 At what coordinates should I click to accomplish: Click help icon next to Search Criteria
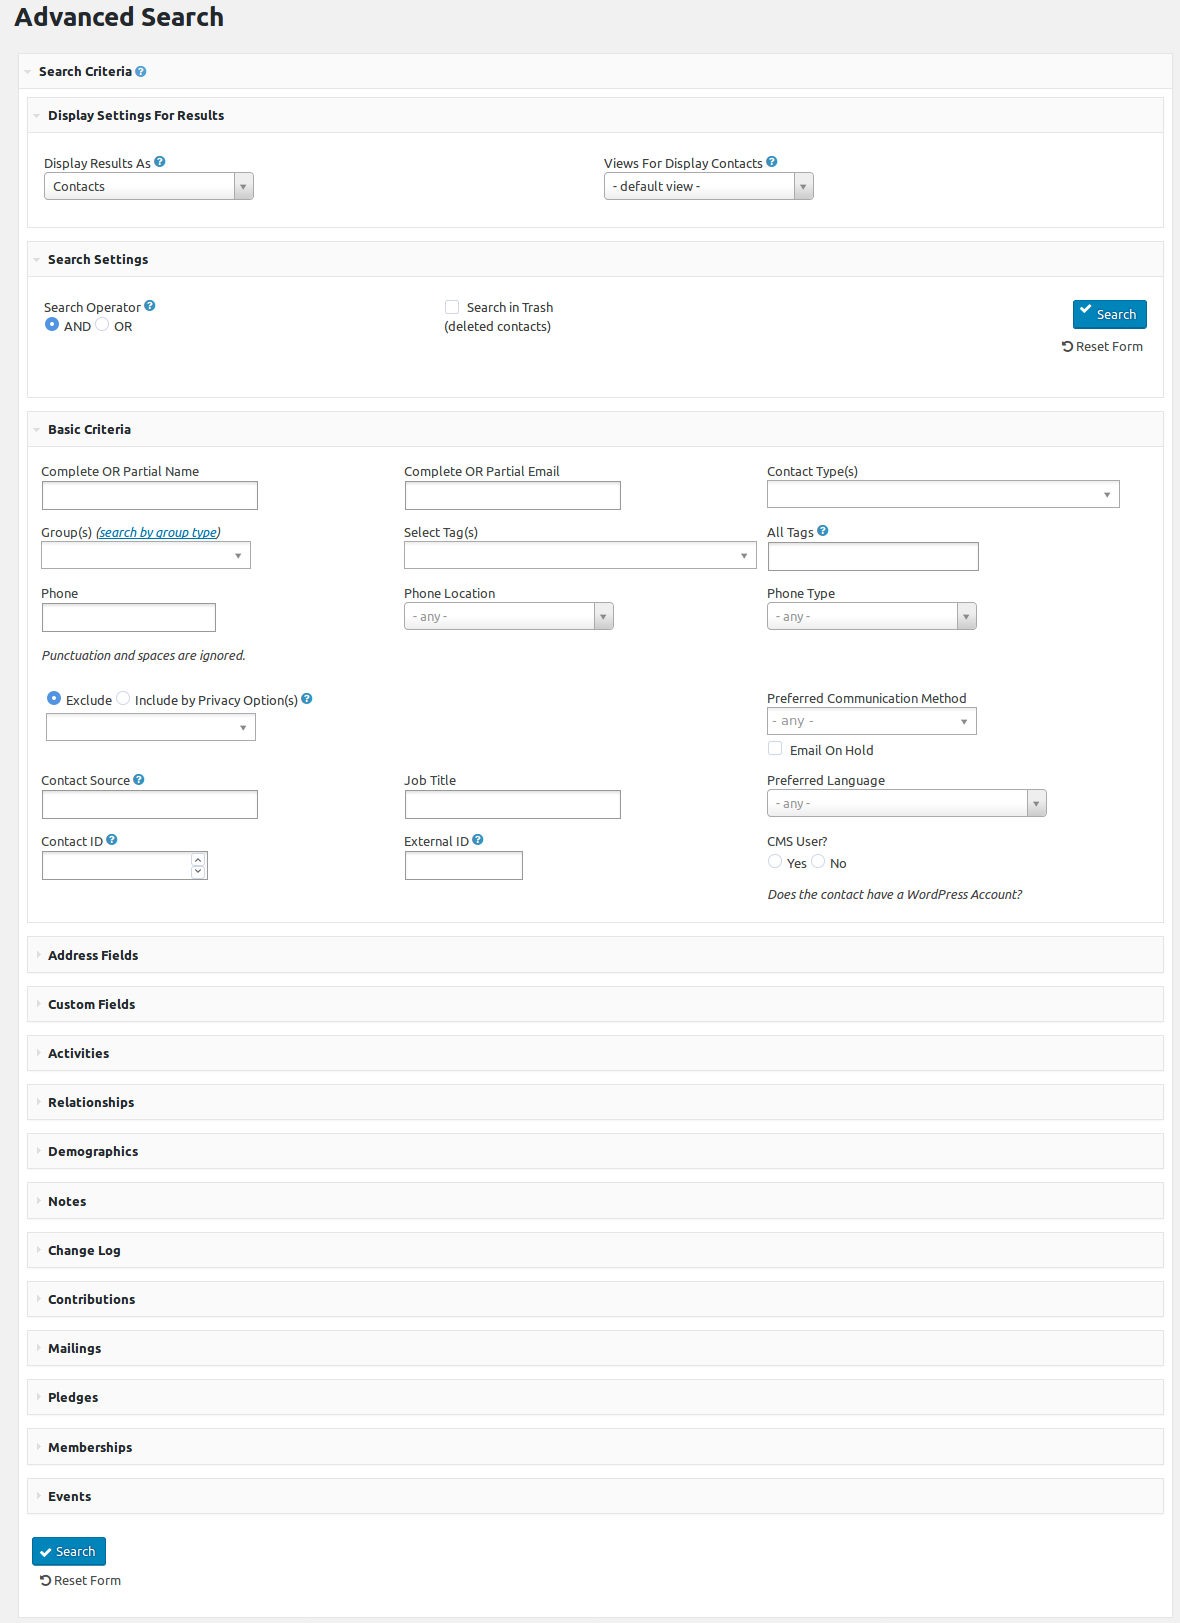pyautogui.click(x=141, y=71)
